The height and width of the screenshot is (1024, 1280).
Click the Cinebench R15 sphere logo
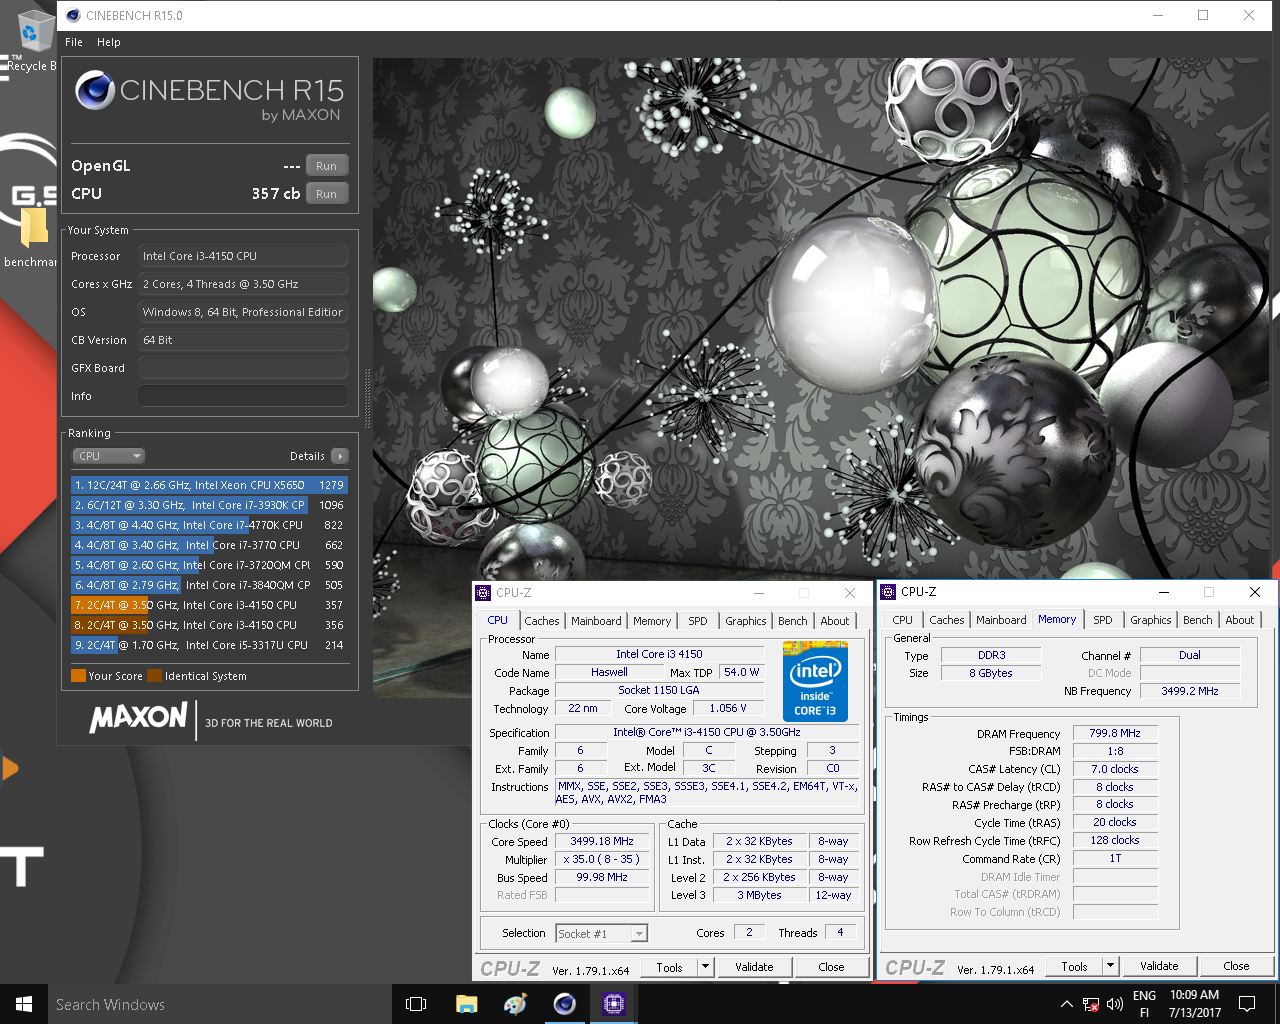pos(95,91)
